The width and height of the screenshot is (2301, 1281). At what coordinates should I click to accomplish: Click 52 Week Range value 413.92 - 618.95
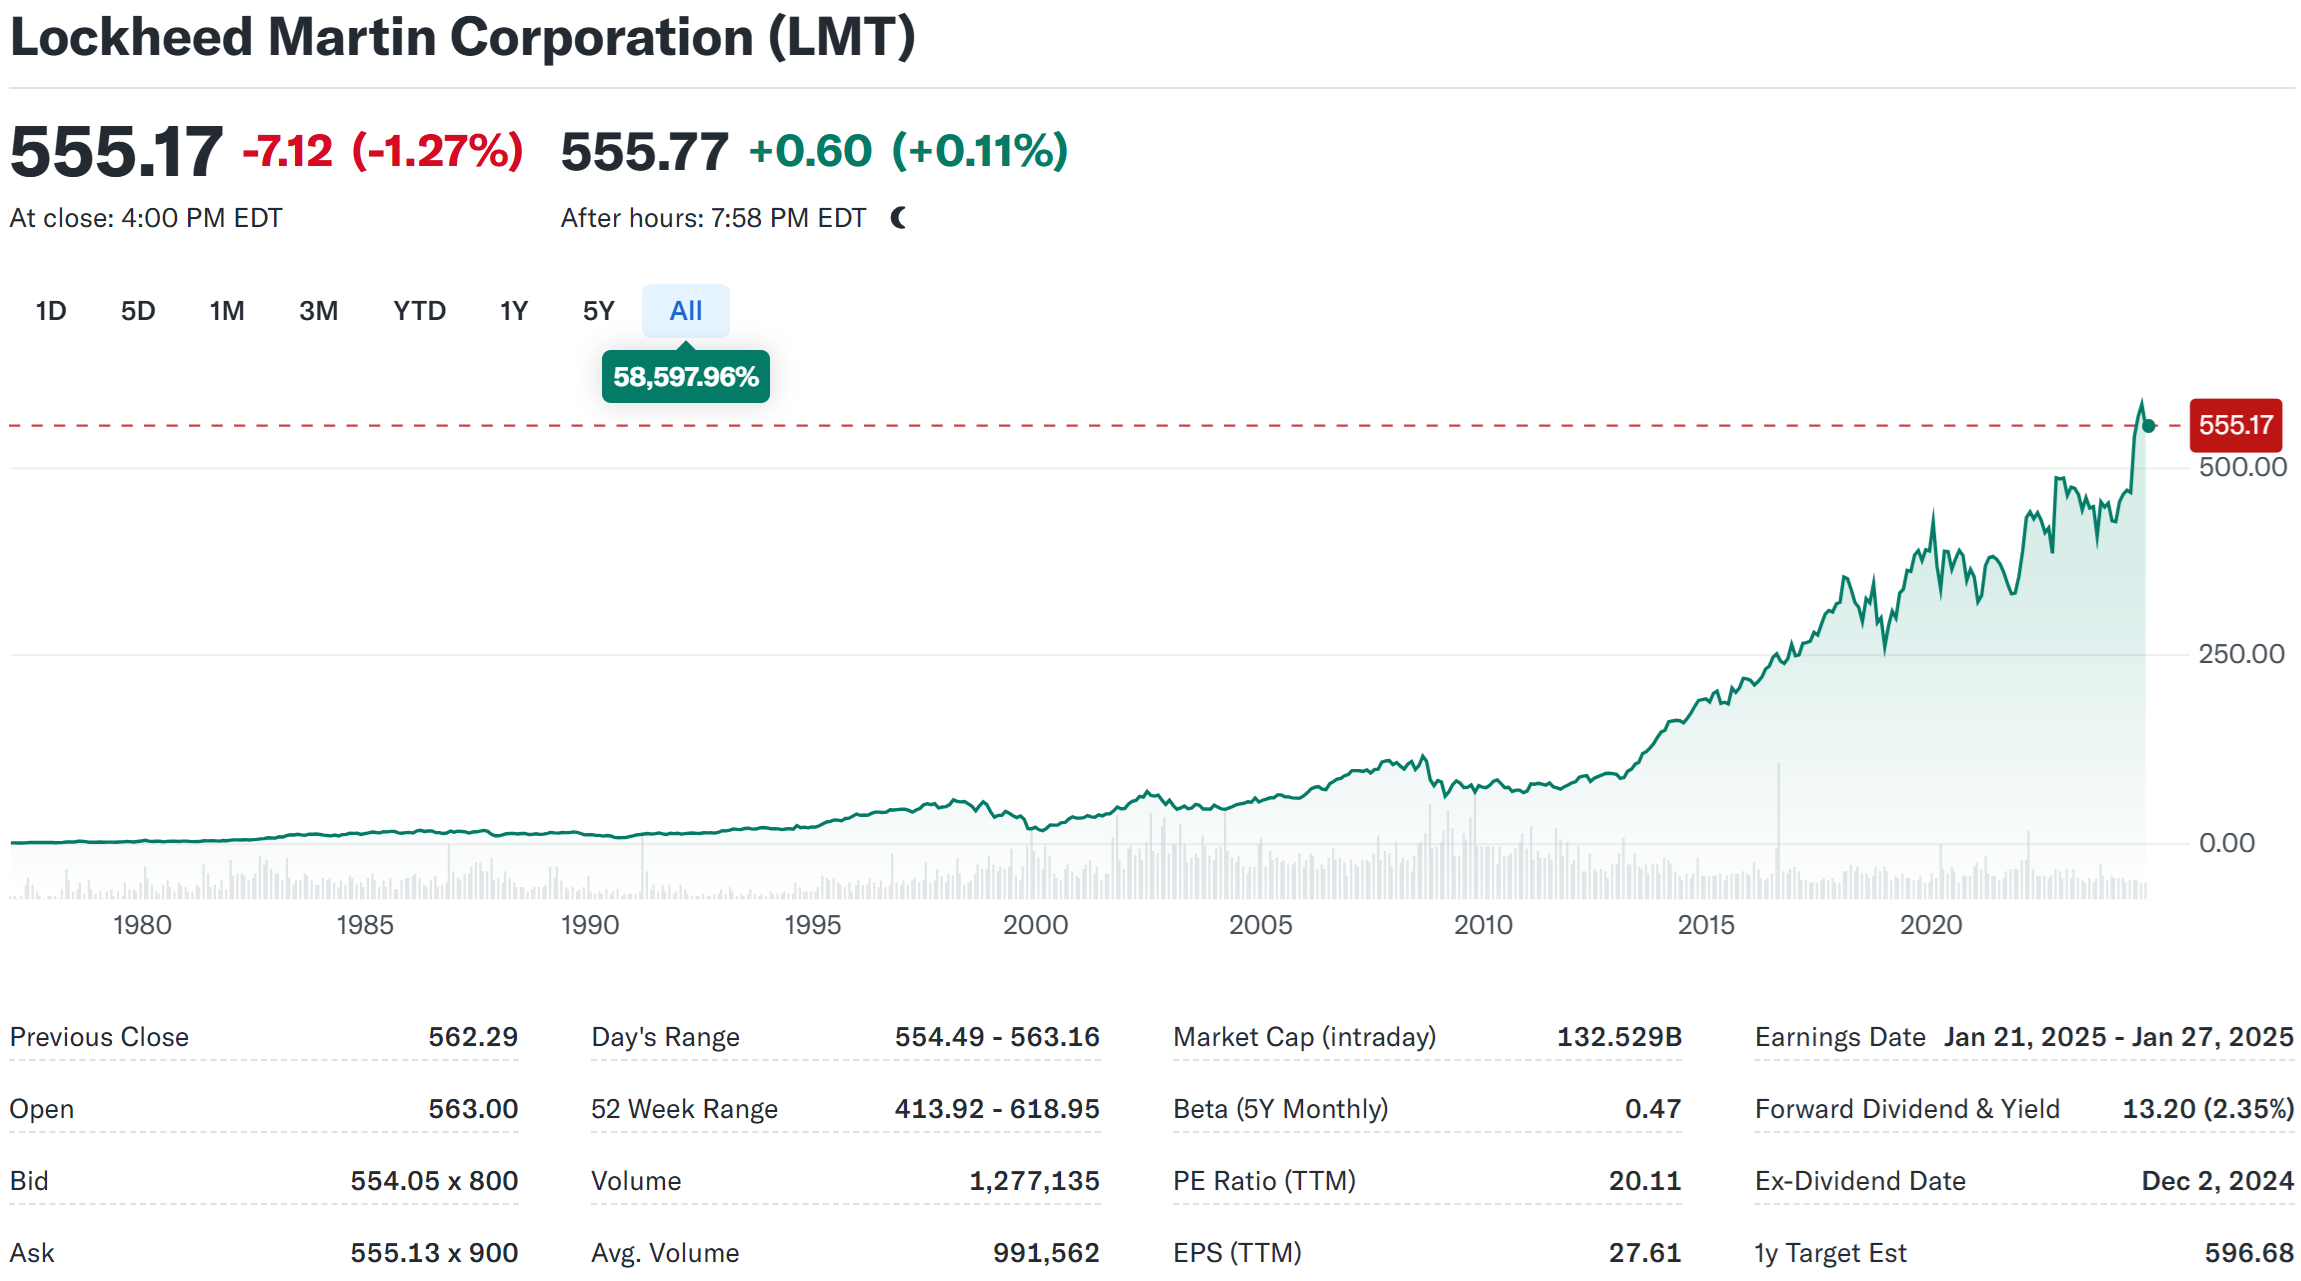[x=997, y=1109]
